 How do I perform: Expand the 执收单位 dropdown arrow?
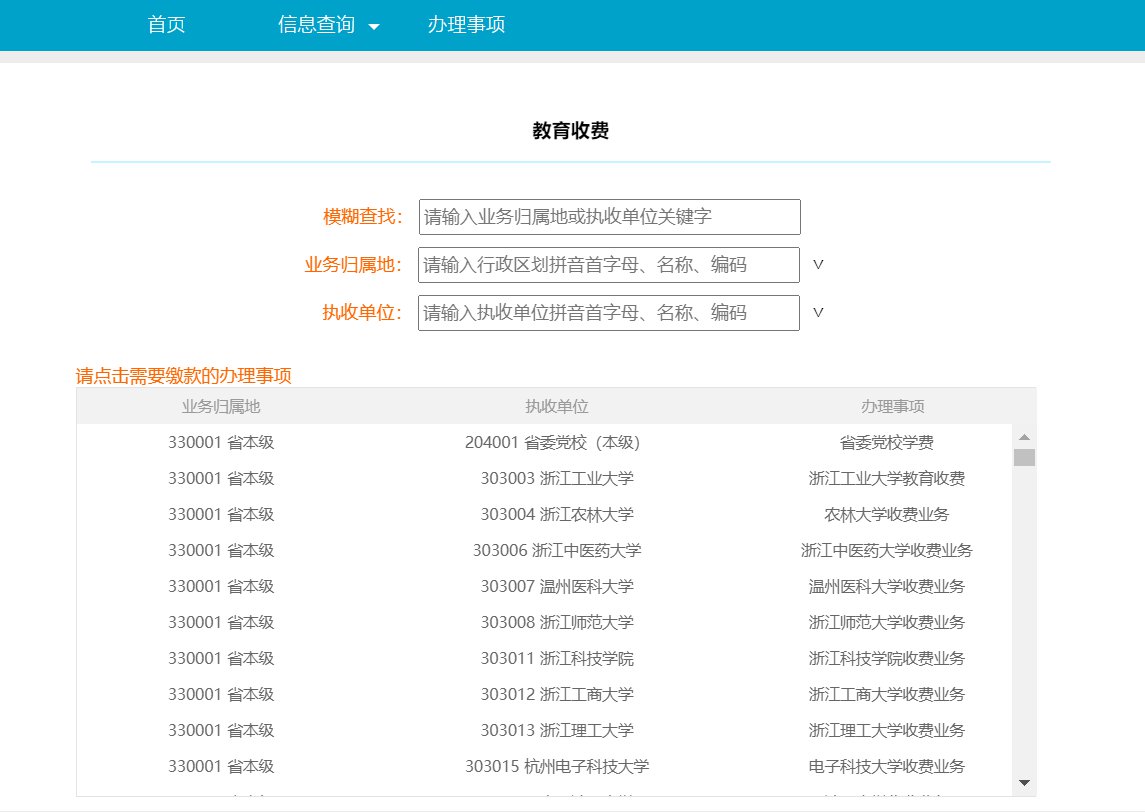818,313
